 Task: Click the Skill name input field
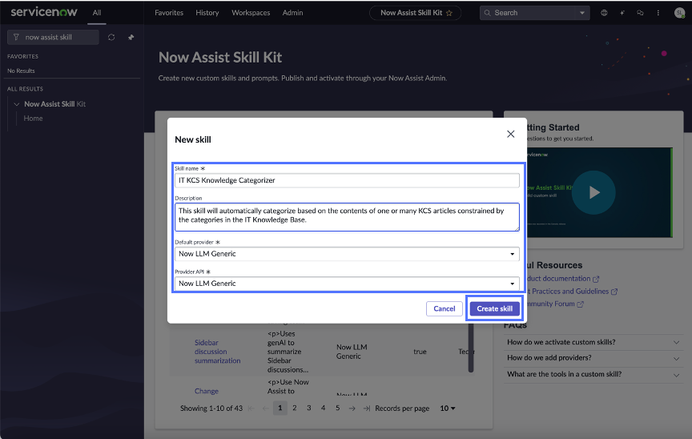point(347,180)
